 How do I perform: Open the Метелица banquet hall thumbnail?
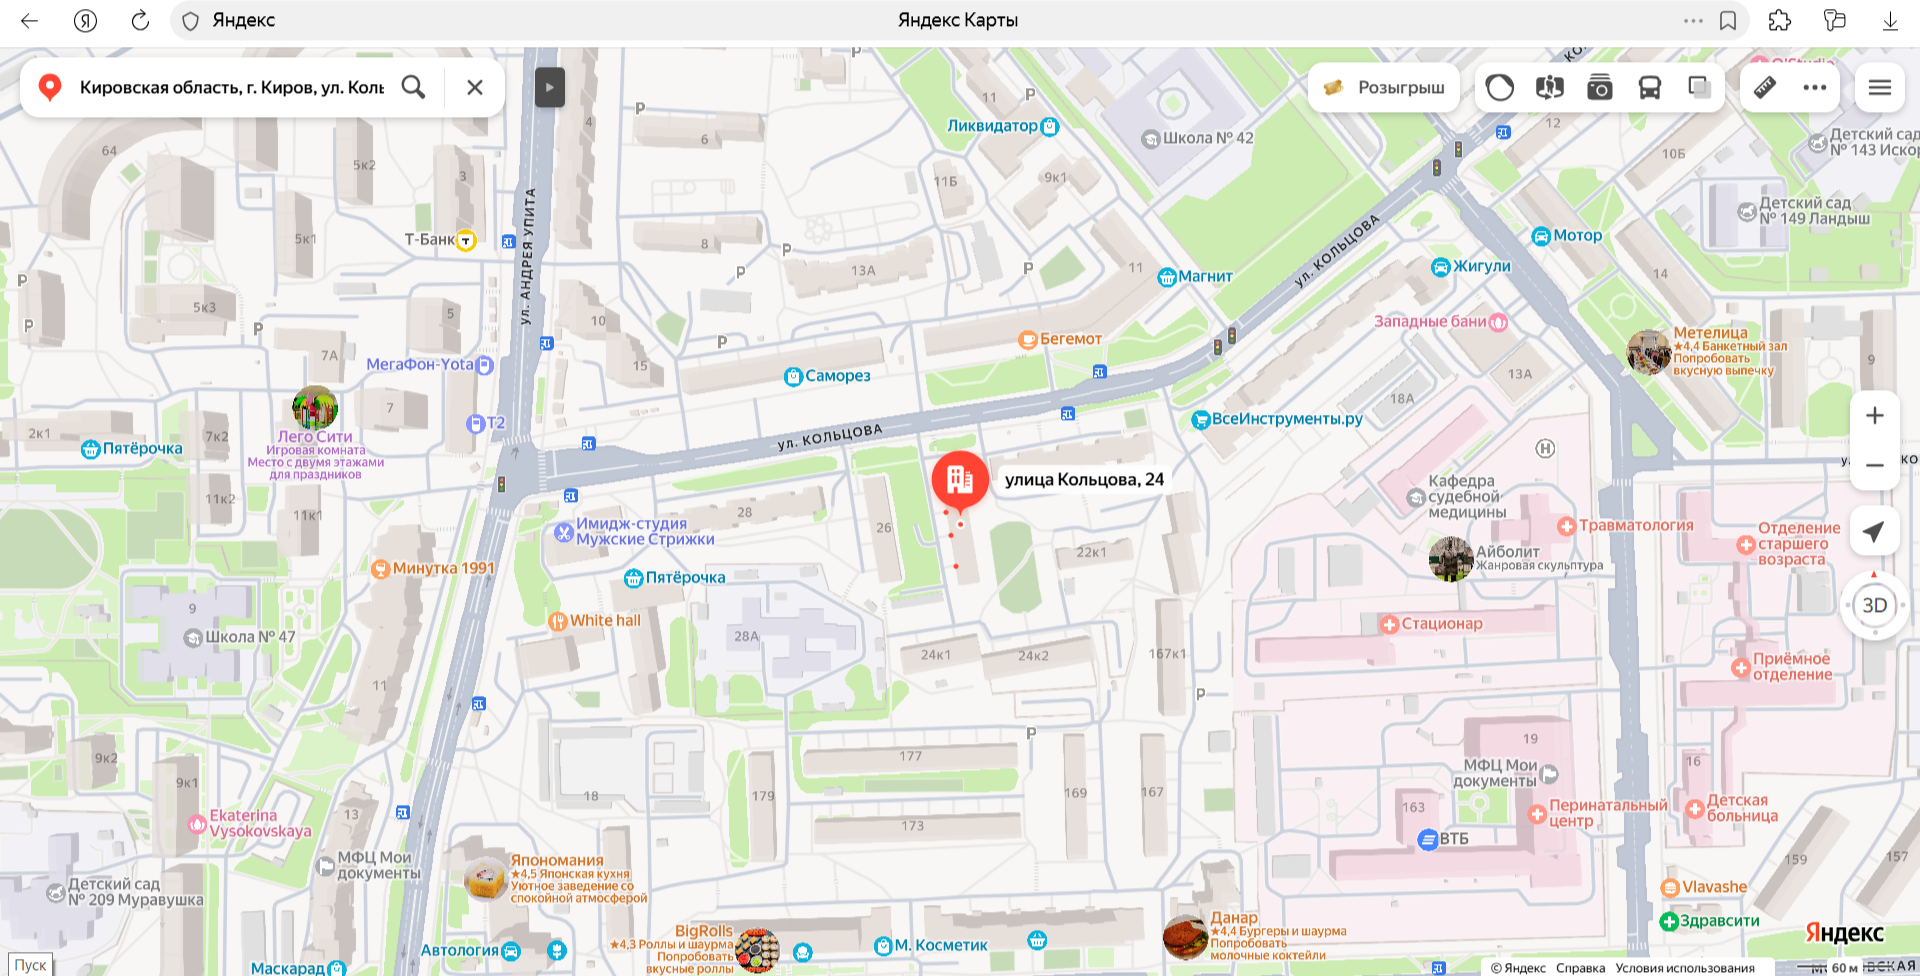[x=1649, y=353]
